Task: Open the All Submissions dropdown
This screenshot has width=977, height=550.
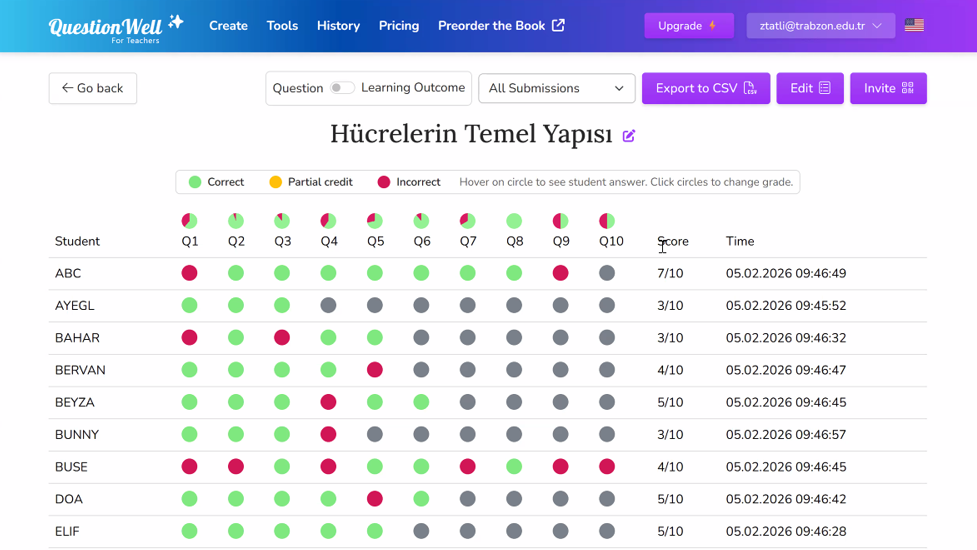Action: [x=556, y=89]
